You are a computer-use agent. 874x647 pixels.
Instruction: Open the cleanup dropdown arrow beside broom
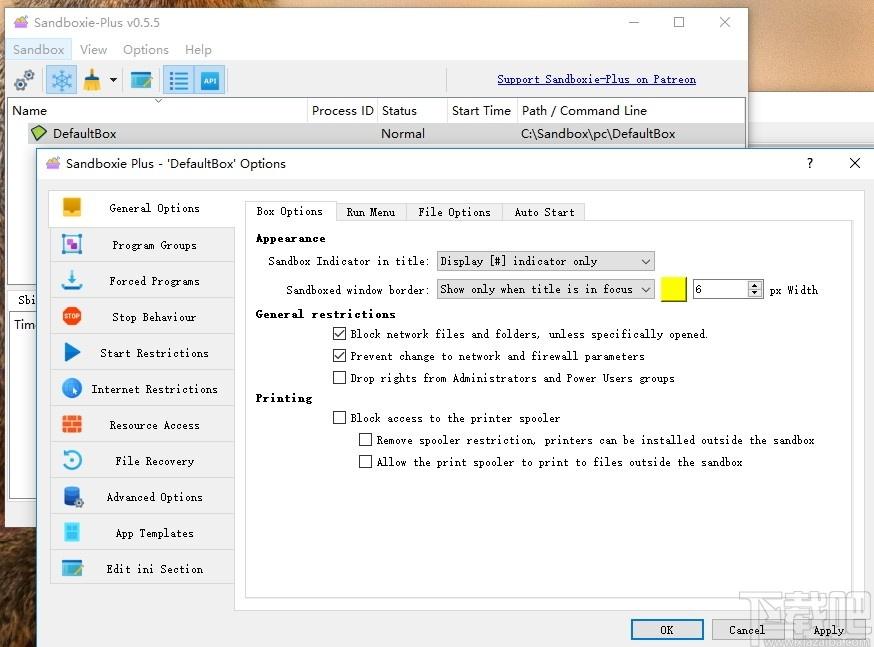tap(113, 80)
